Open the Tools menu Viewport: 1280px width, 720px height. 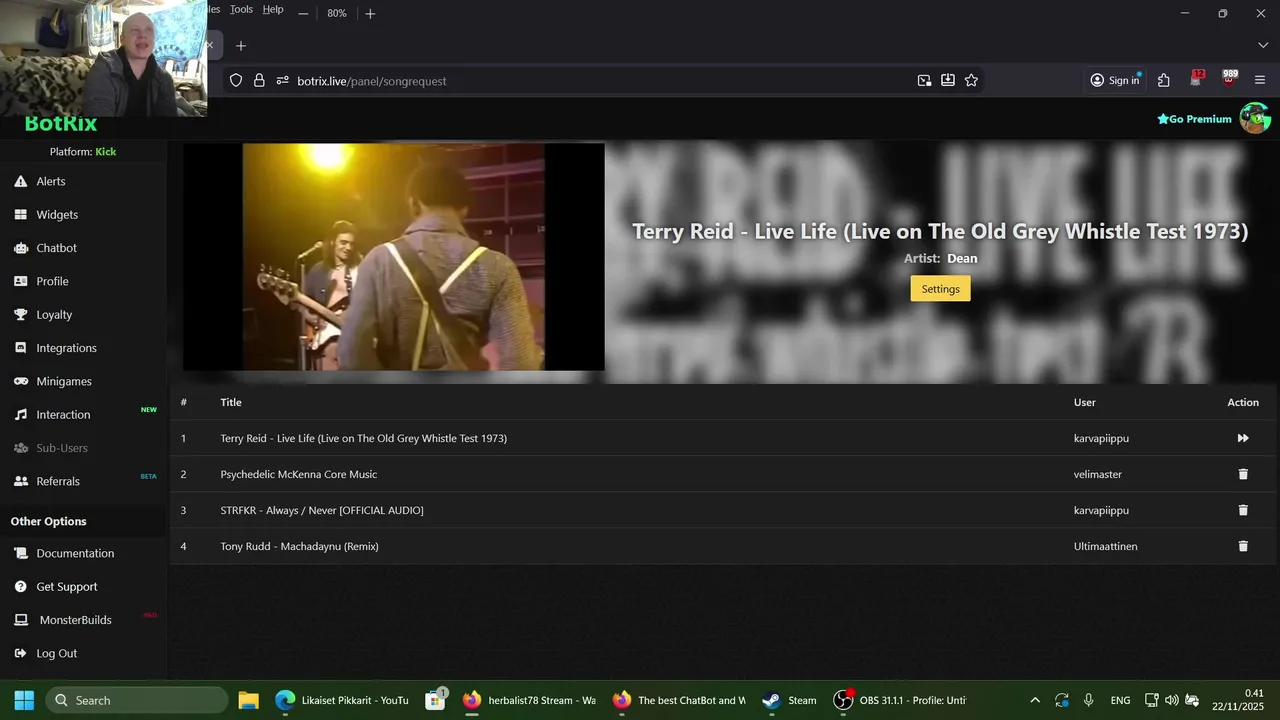pyautogui.click(x=241, y=9)
